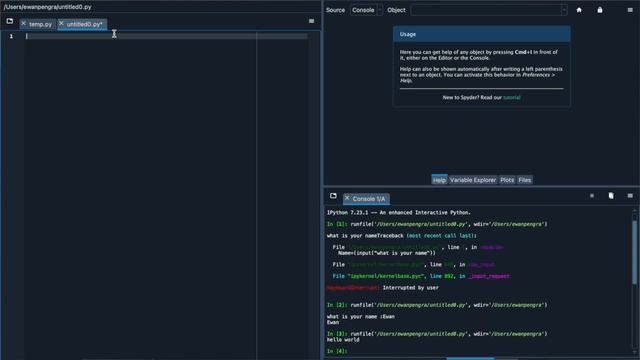Switch to the Variable Explorer tab
The height and width of the screenshot is (360, 640).
click(473, 180)
